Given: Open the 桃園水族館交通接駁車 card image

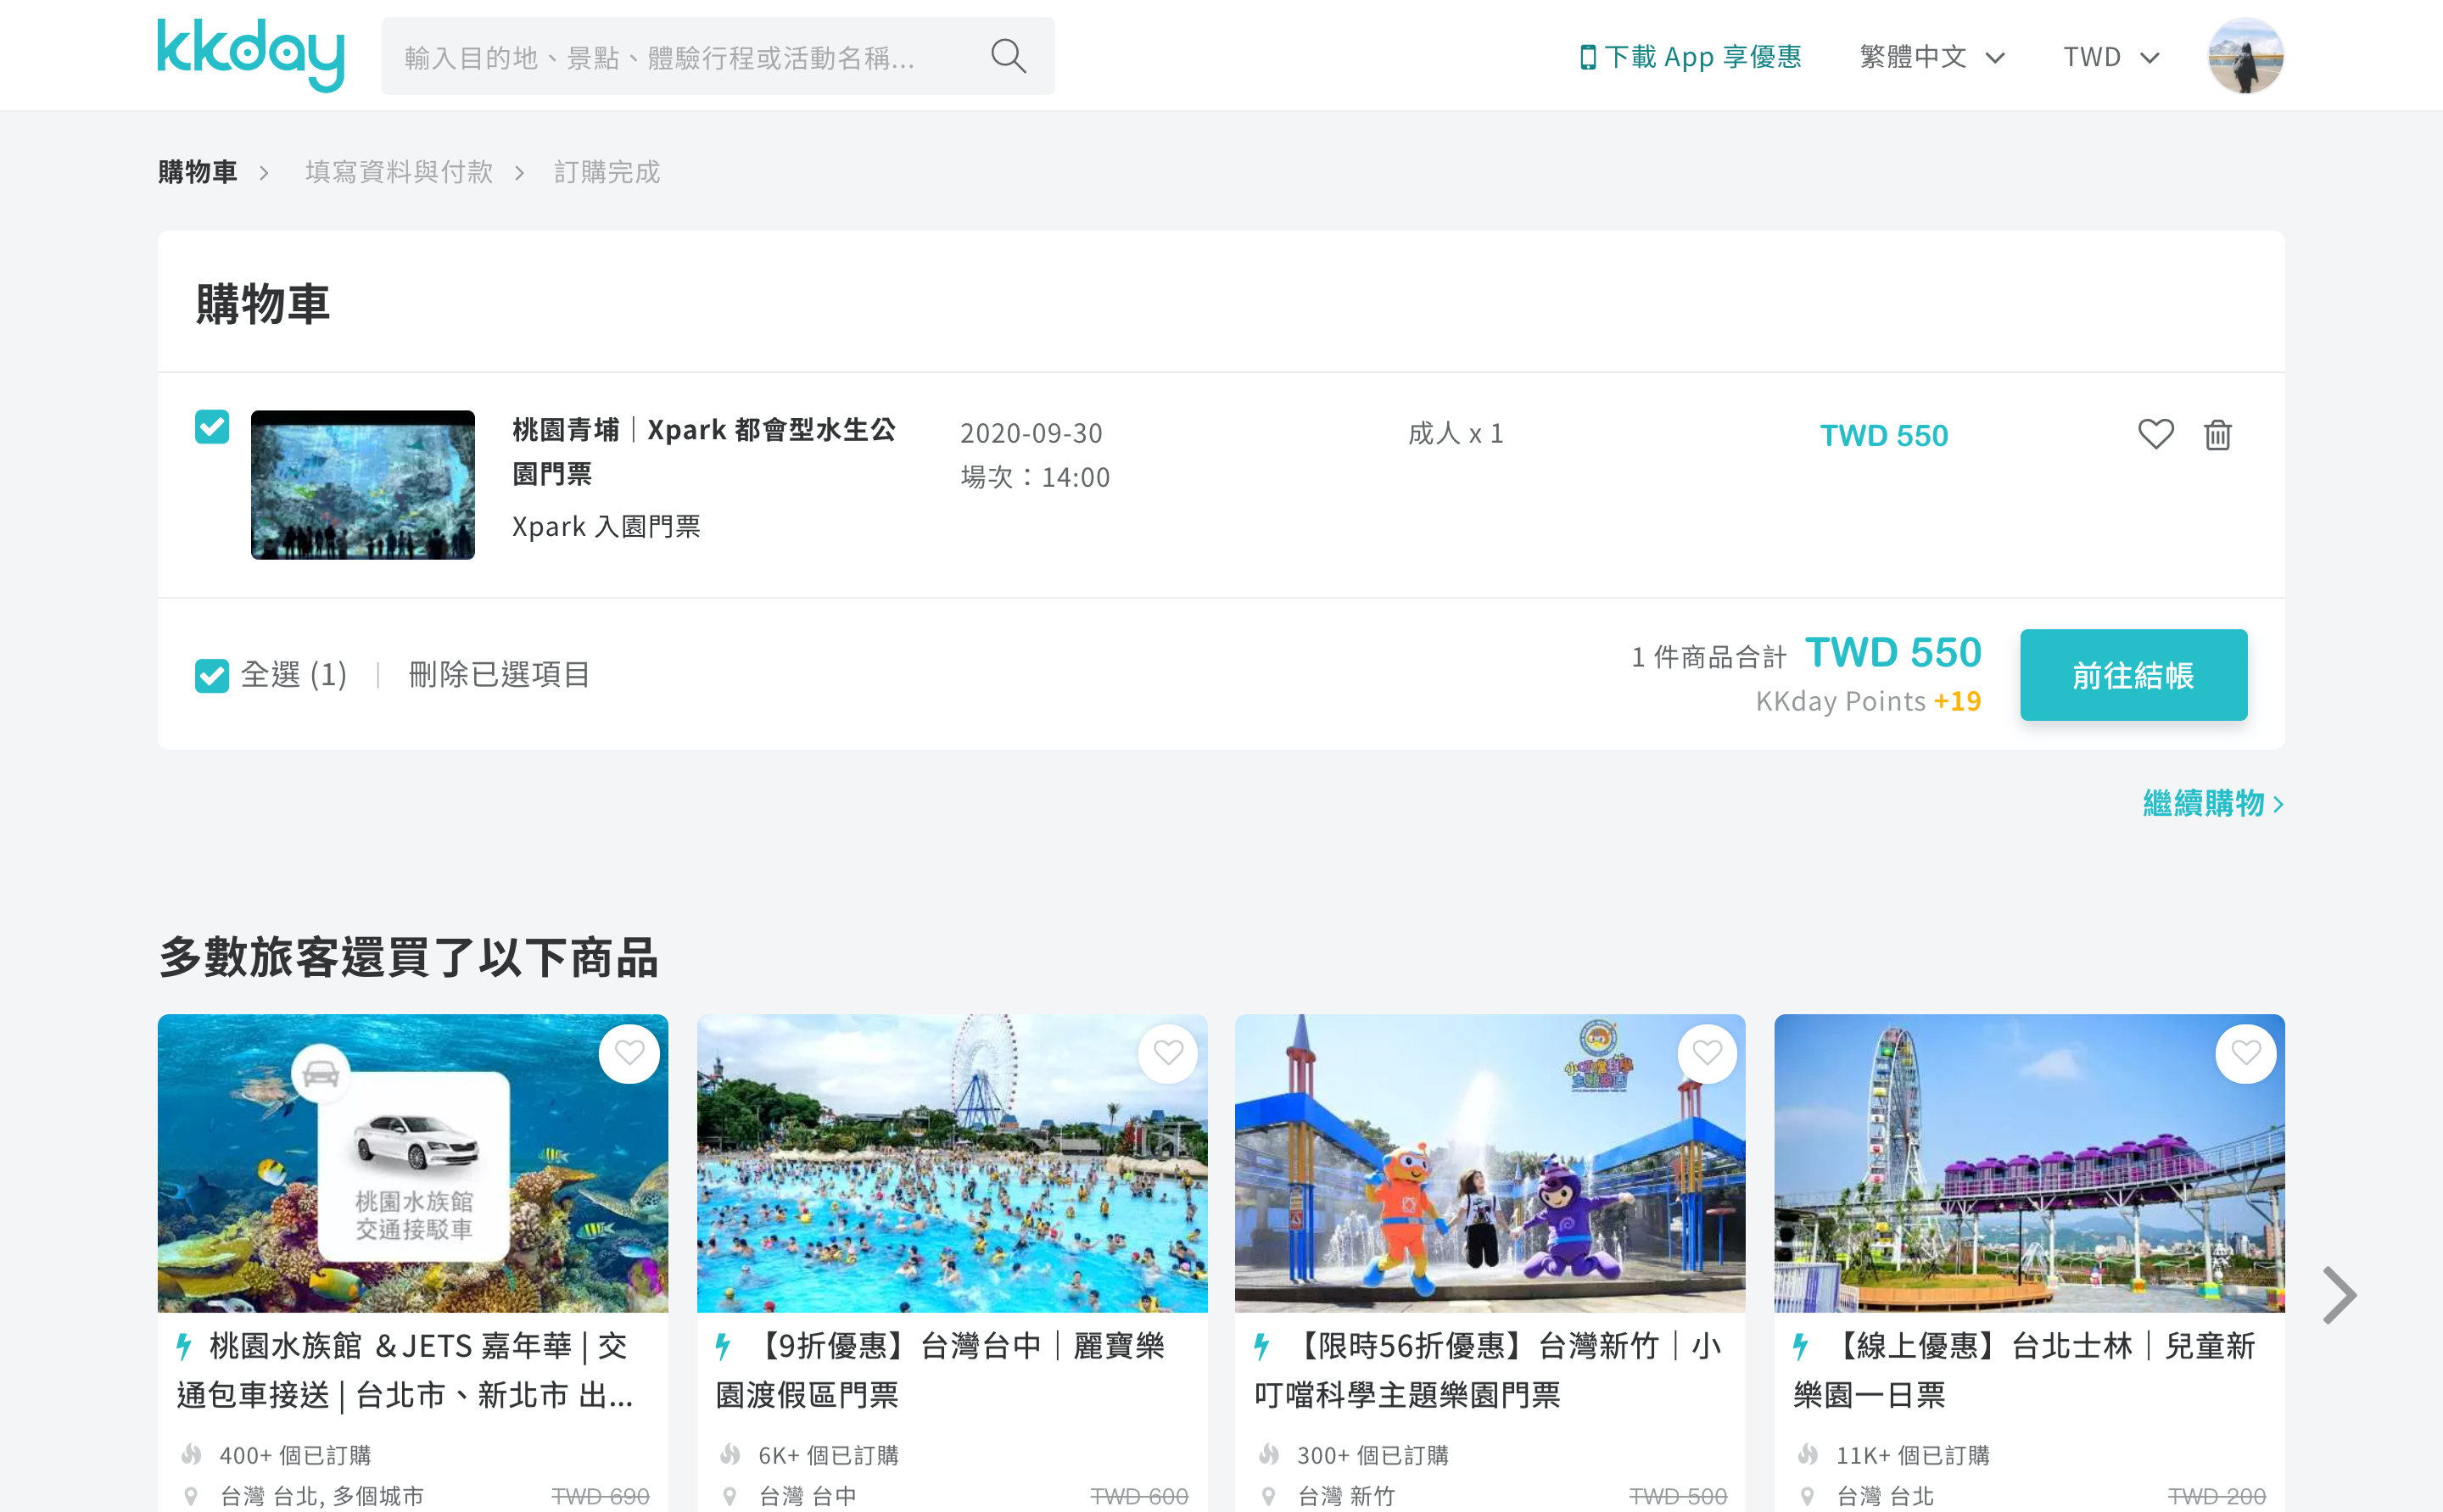Looking at the screenshot, I should [413, 1163].
